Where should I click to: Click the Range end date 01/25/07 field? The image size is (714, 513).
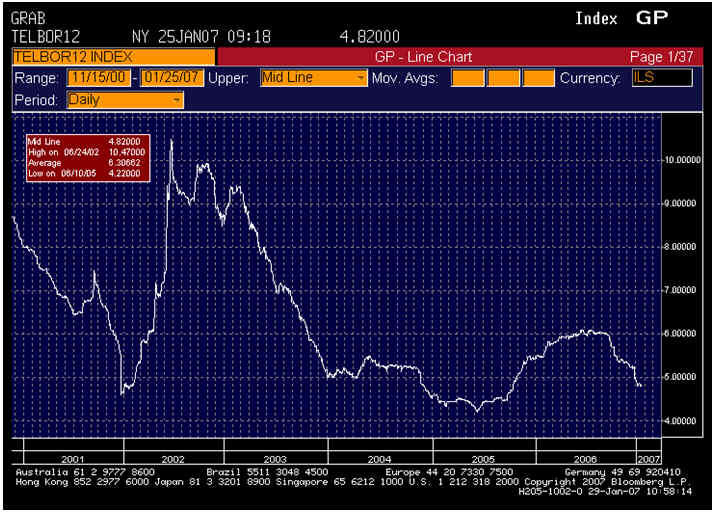click(x=172, y=78)
